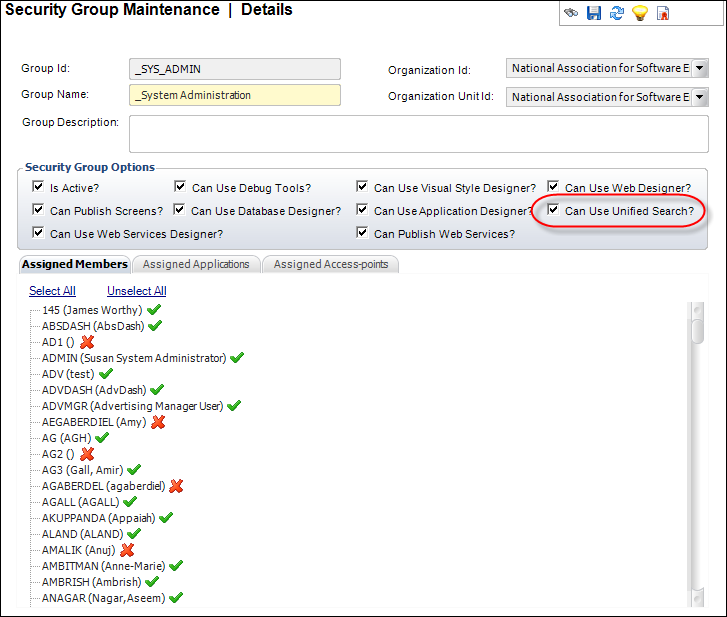Image resolution: width=727 pixels, height=617 pixels.
Task: Click the Group Name input field
Action: click(x=235, y=95)
